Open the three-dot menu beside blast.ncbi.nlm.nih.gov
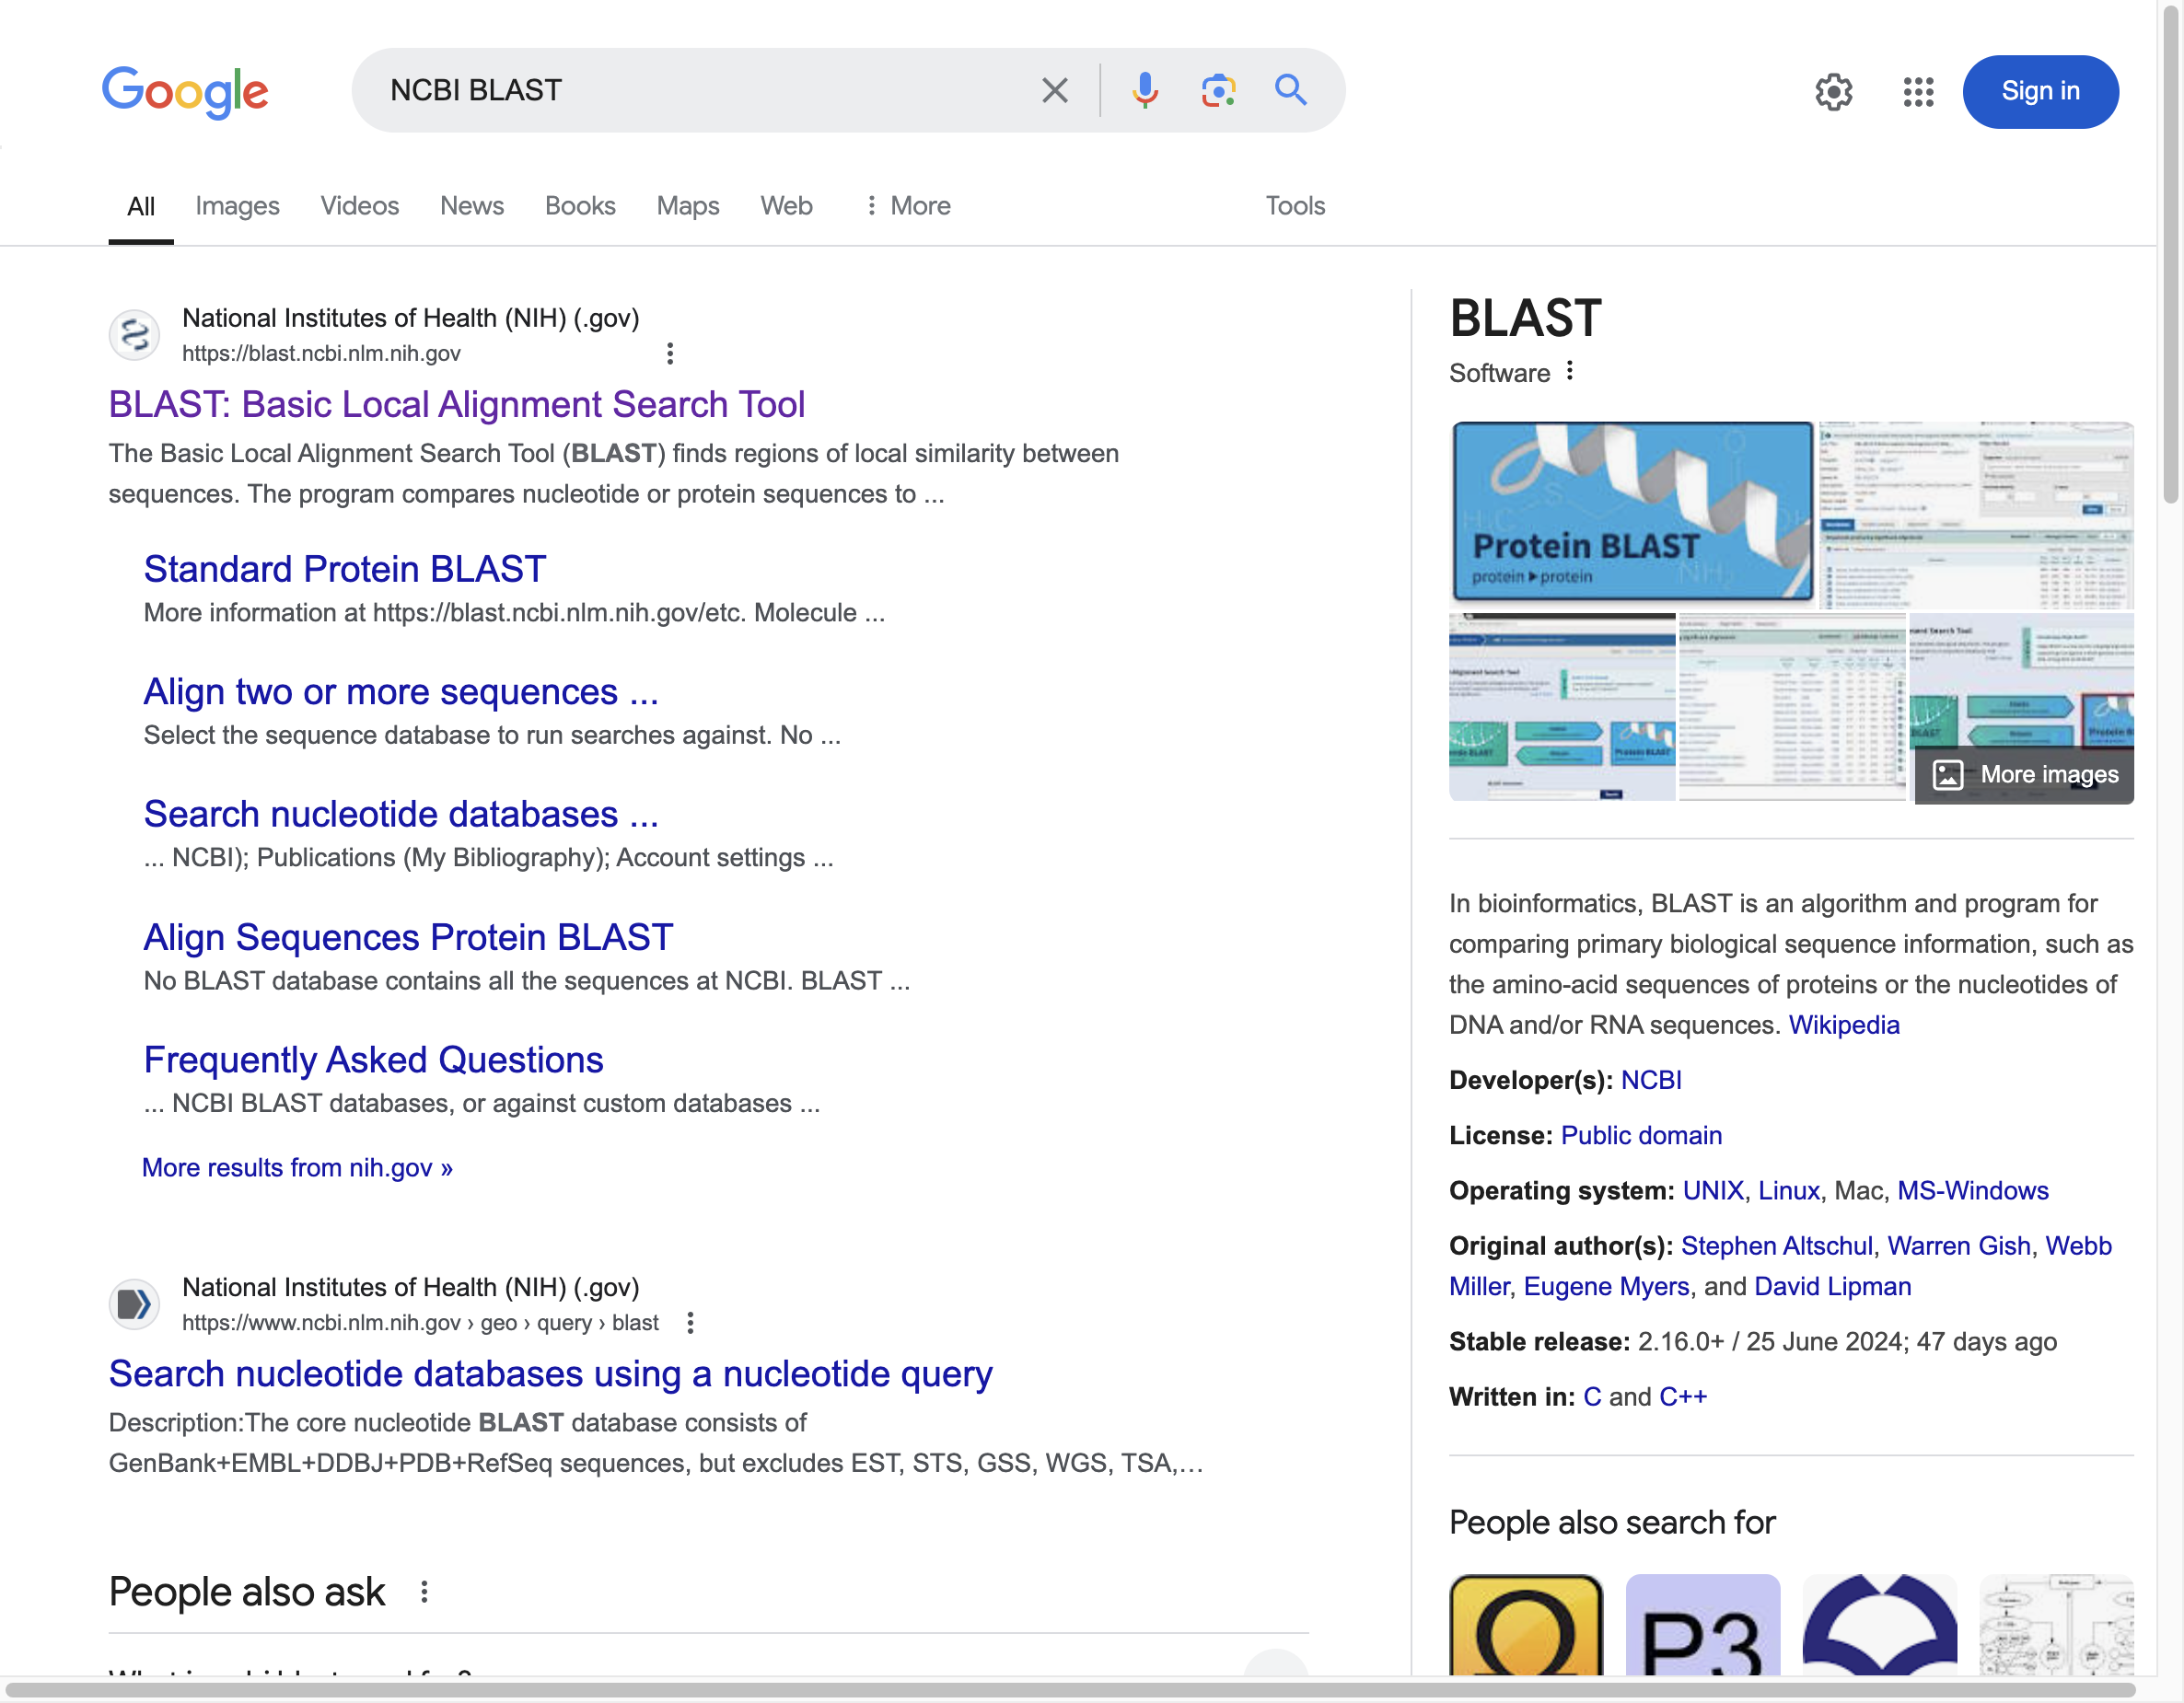 [x=670, y=353]
